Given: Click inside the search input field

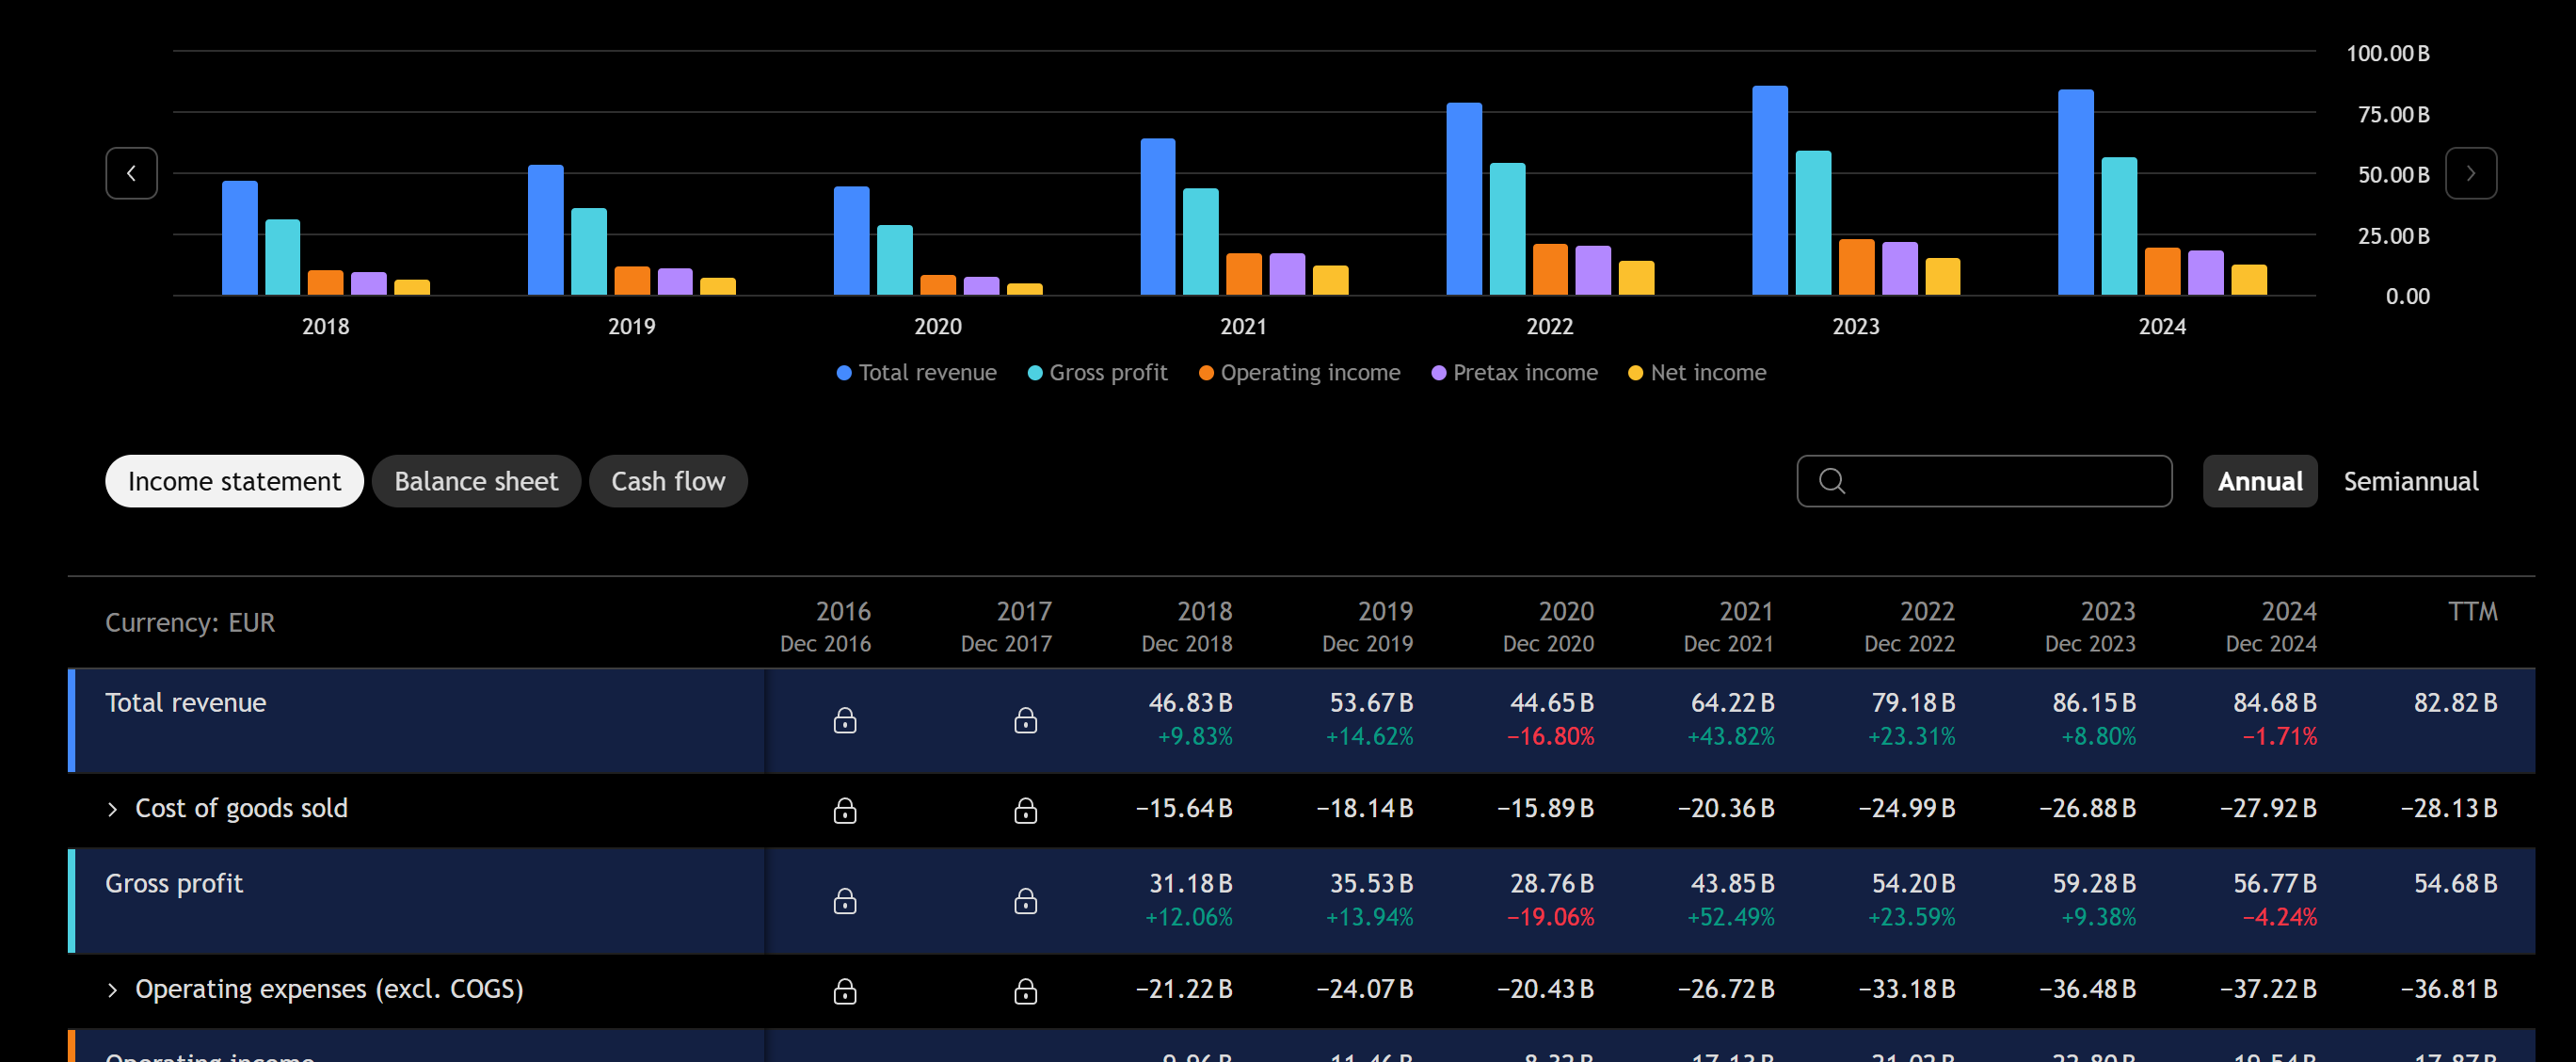Looking at the screenshot, I should coord(2000,481).
